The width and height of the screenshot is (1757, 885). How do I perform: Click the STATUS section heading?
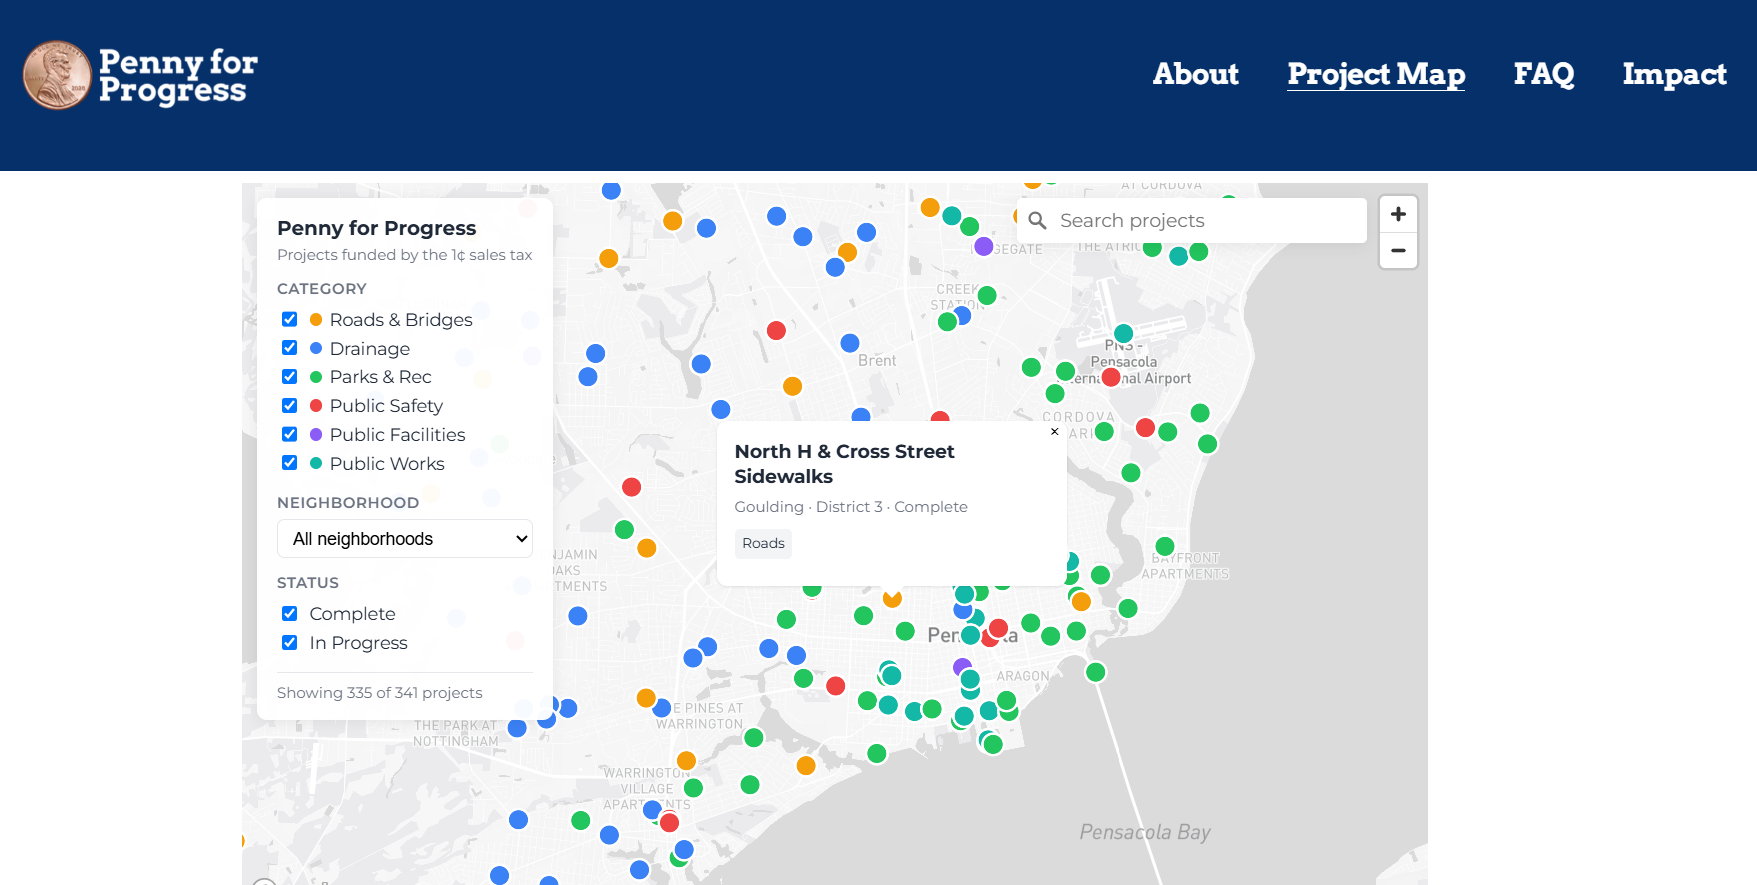(x=308, y=583)
